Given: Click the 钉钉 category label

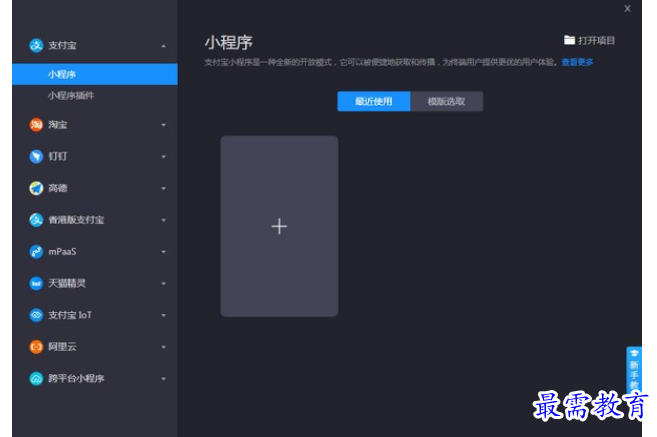Looking at the screenshot, I should coord(58,156).
